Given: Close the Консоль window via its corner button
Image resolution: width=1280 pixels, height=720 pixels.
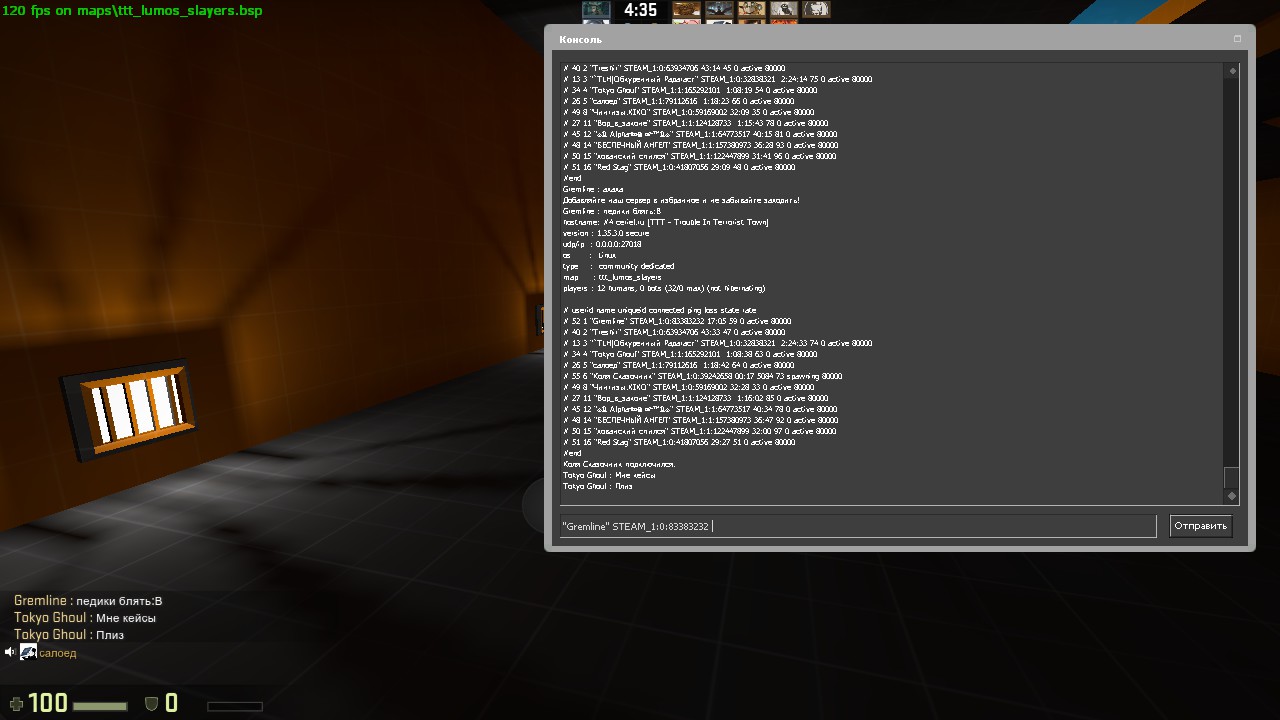Looking at the screenshot, I should [1237, 39].
